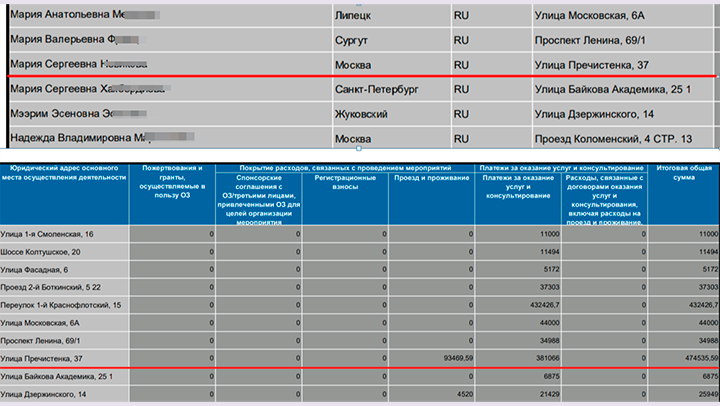This screenshot has width=720, height=406.
Task: Click '34988' in the Итоговая общая сумма column
Action: pyautogui.click(x=709, y=341)
